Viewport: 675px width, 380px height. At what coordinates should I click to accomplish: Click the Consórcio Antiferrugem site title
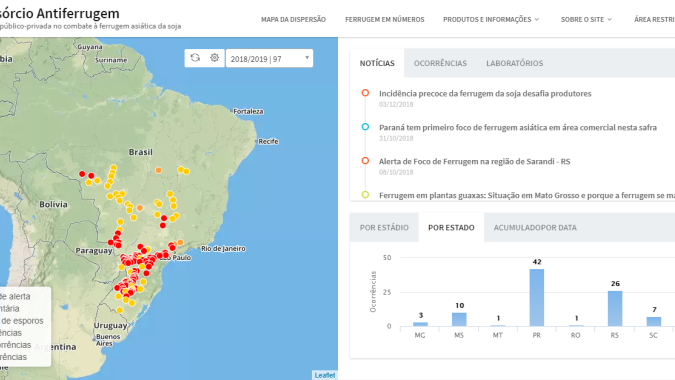(60, 13)
